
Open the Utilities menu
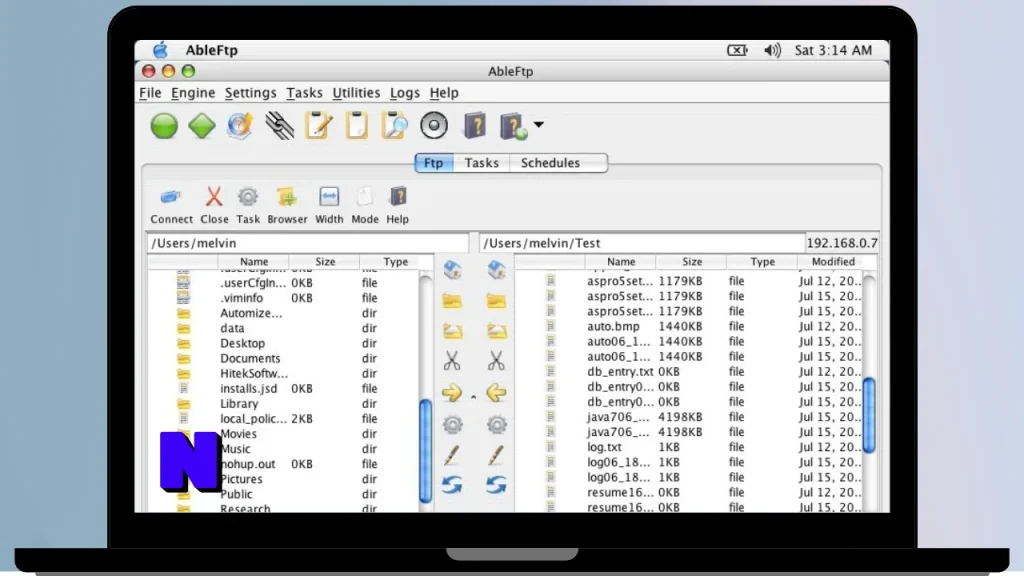click(x=356, y=93)
